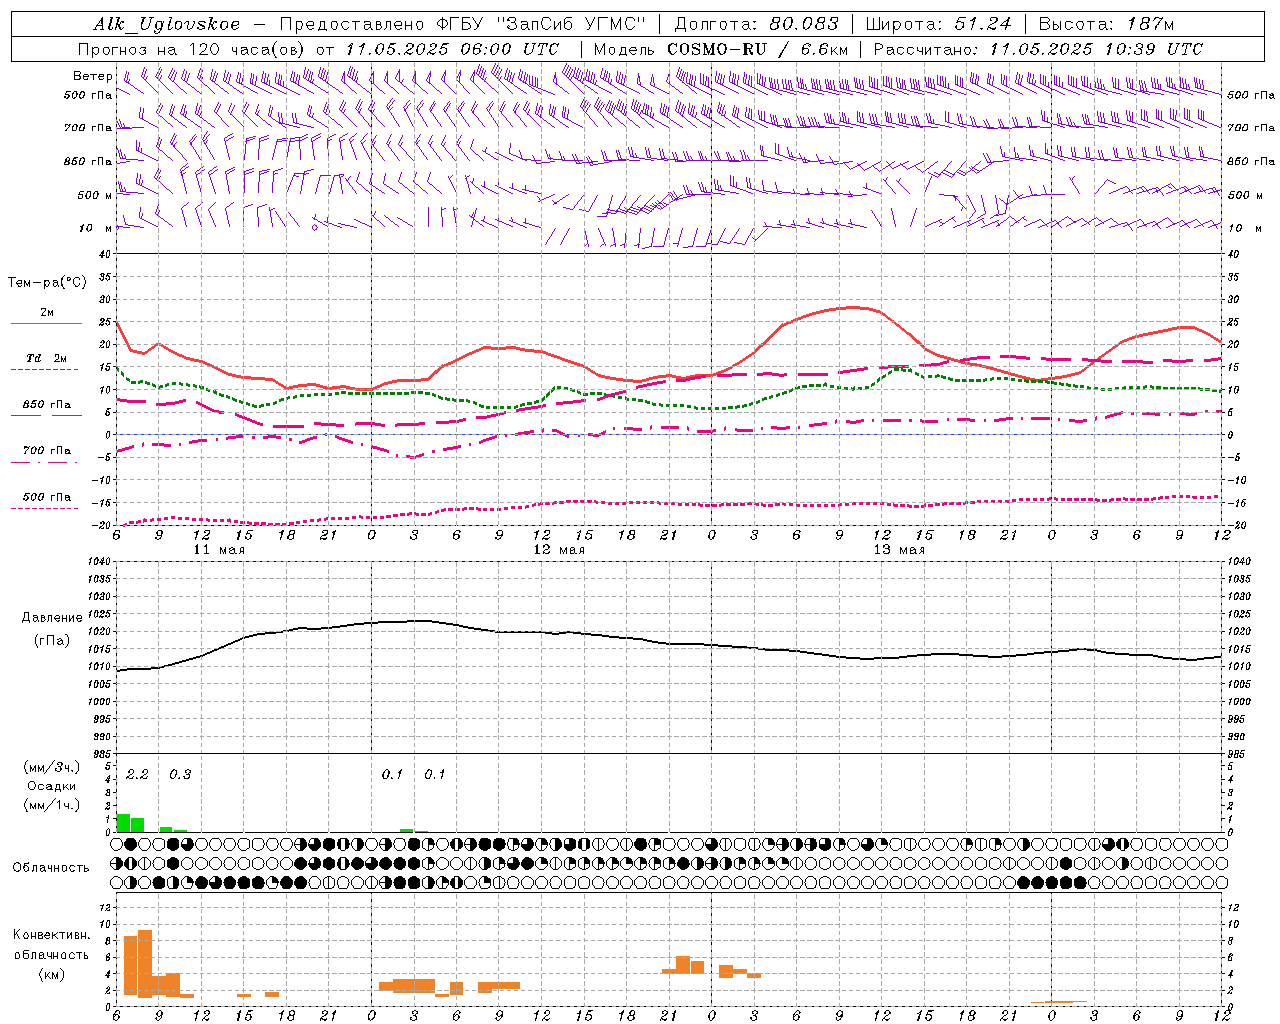Select the longitude value Долгота: 80.083
The width and height of the screenshot is (1280, 1024).
coord(757,24)
